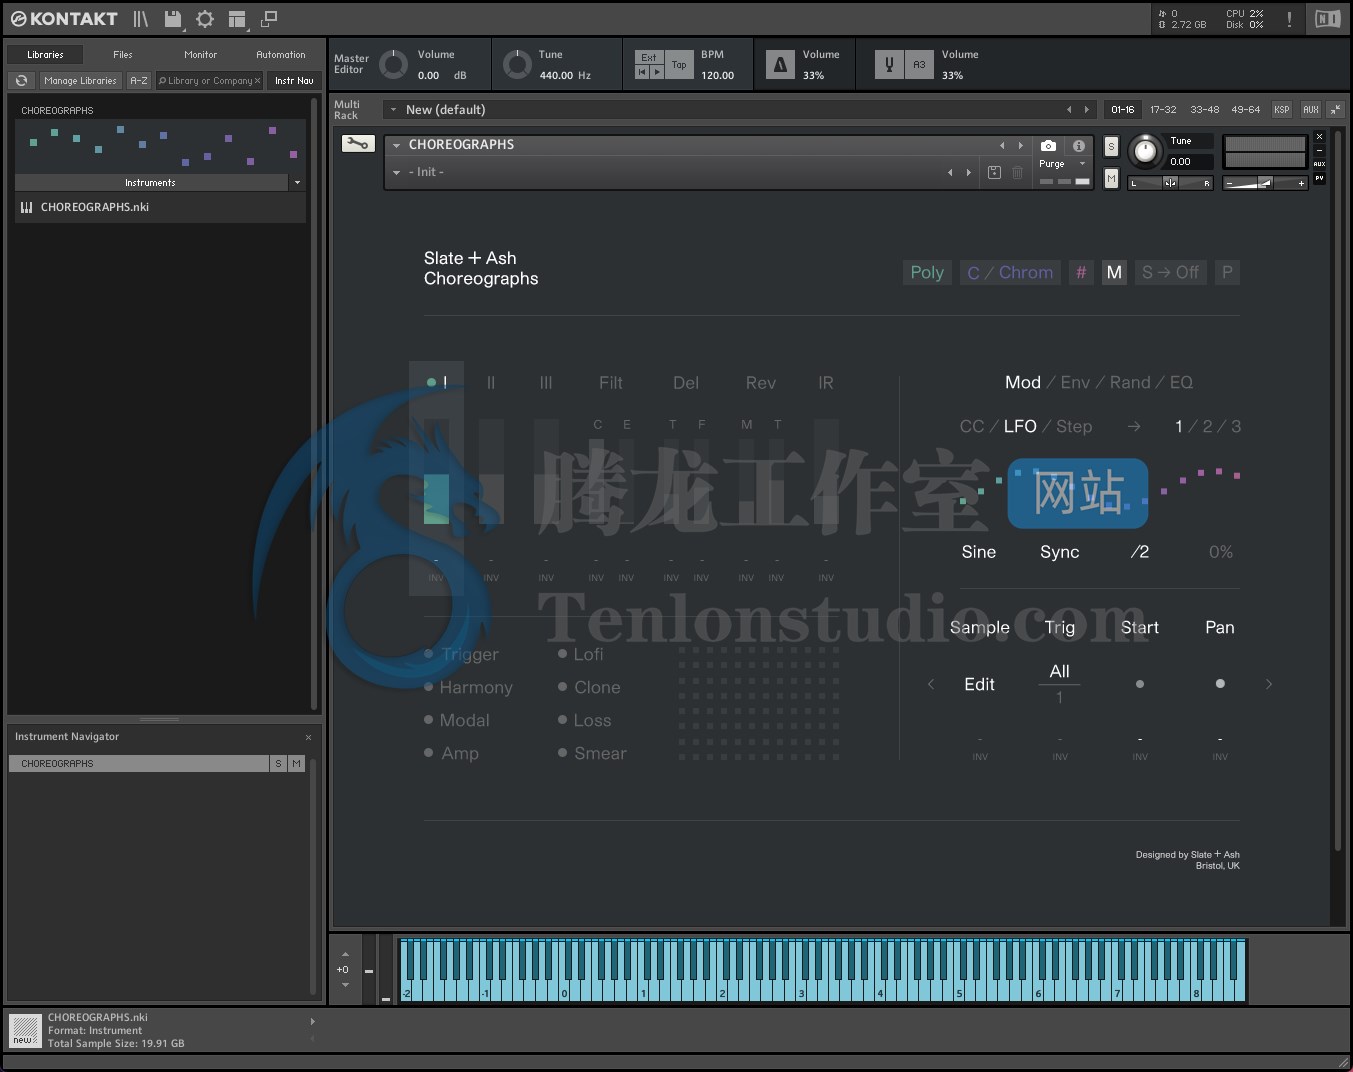This screenshot has height=1072, width=1353.
Task: Select next snapshot arrow beside Init
Action: [x=968, y=172]
